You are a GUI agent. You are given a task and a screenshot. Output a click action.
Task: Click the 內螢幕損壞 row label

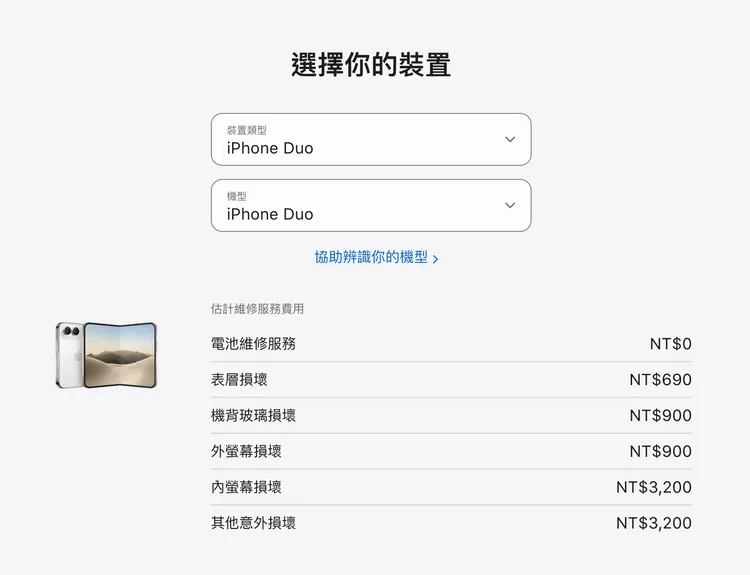[x=246, y=487]
